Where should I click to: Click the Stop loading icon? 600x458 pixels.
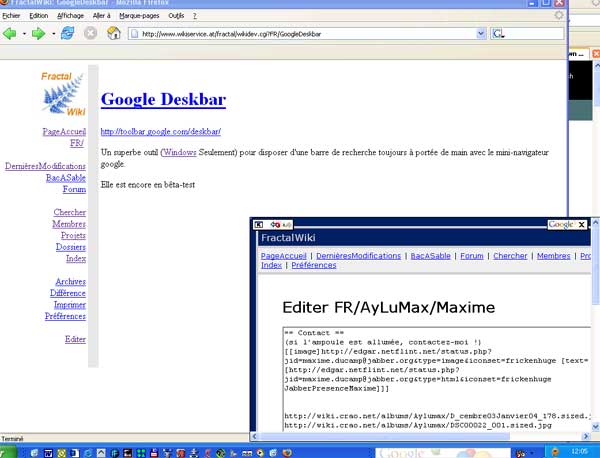pos(90,34)
